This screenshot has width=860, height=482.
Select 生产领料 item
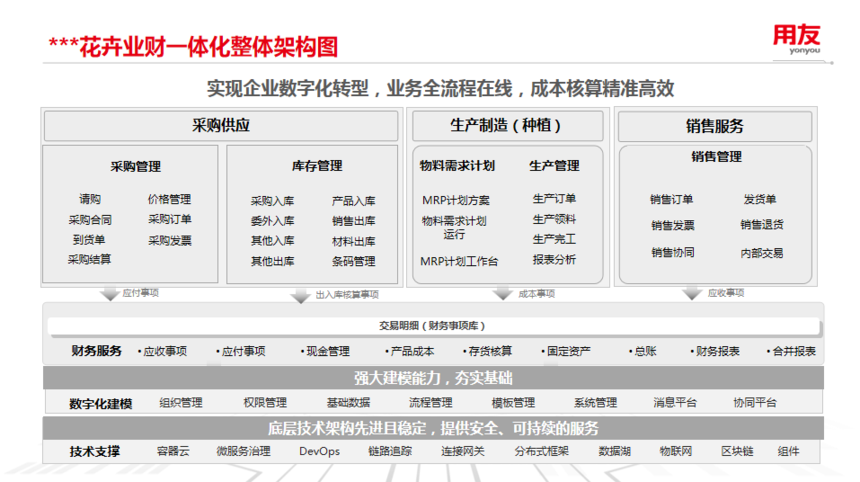tap(555, 219)
